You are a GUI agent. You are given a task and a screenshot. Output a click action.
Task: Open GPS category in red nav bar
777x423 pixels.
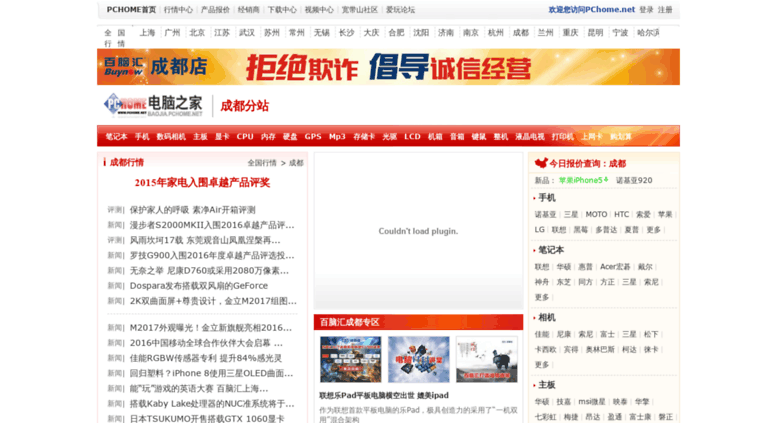pyautogui.click(x=313, y=137)
